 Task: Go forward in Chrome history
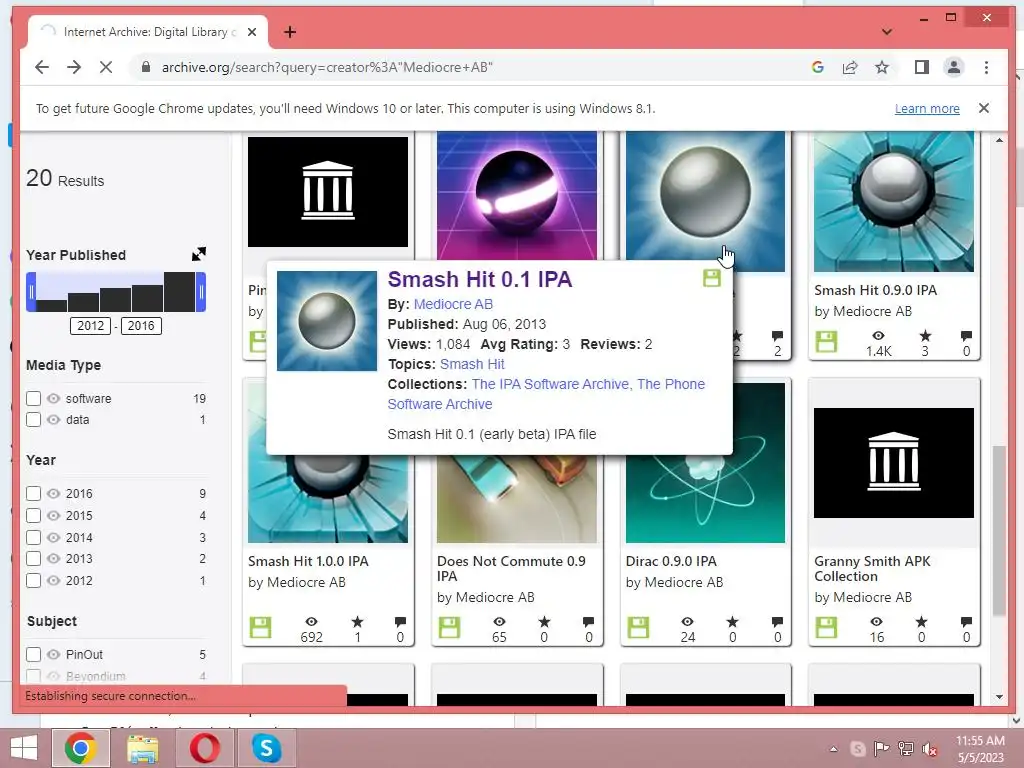[74, 67]
